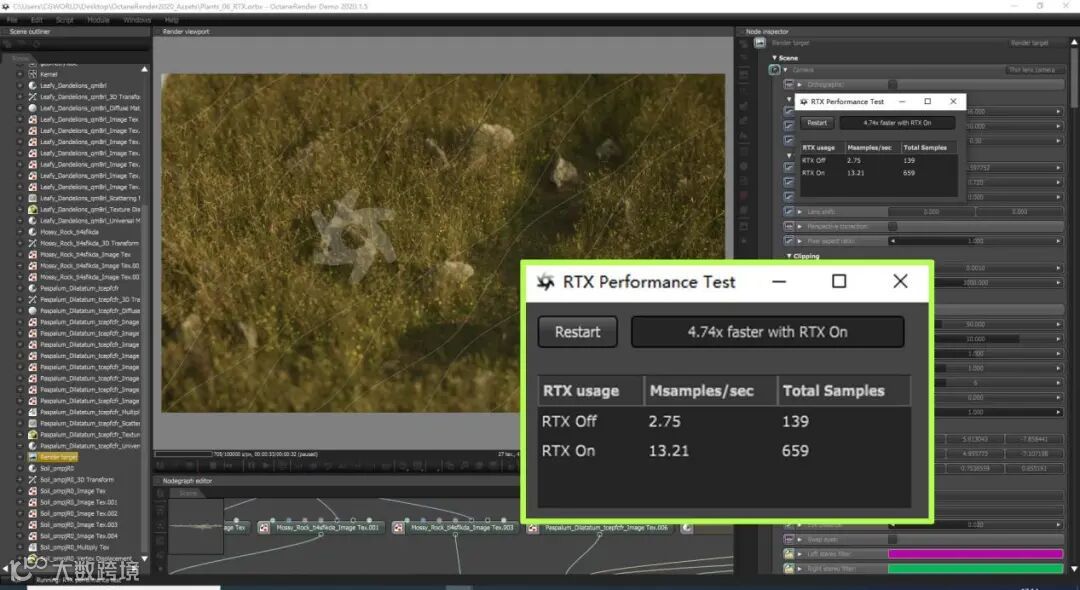Collapse the Clipping section
Viewport: 1080px width, 590px height.
(x=789, y=256)
